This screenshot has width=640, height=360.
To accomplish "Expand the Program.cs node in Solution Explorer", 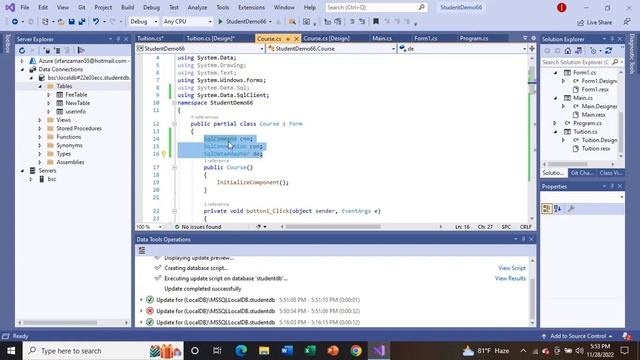I will (x=555, y=123).
